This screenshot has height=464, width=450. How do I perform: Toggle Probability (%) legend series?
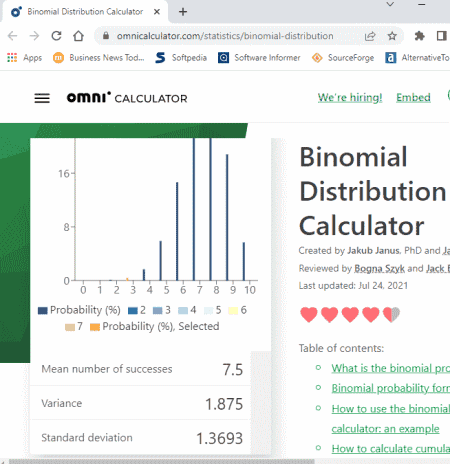point(79,310)
